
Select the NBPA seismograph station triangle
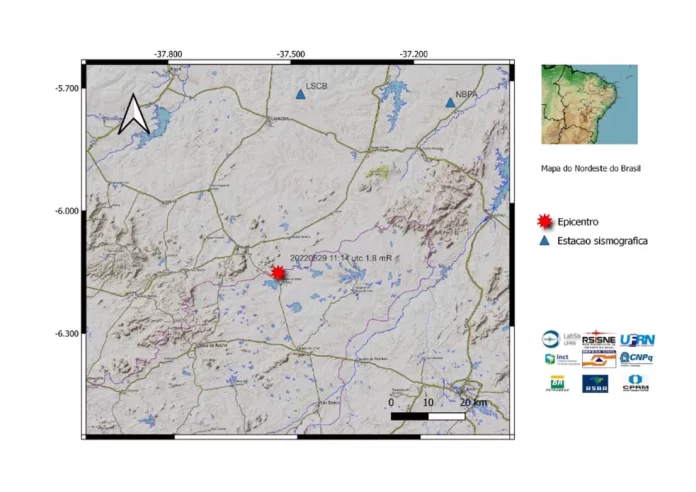click(x=450, y=102)
